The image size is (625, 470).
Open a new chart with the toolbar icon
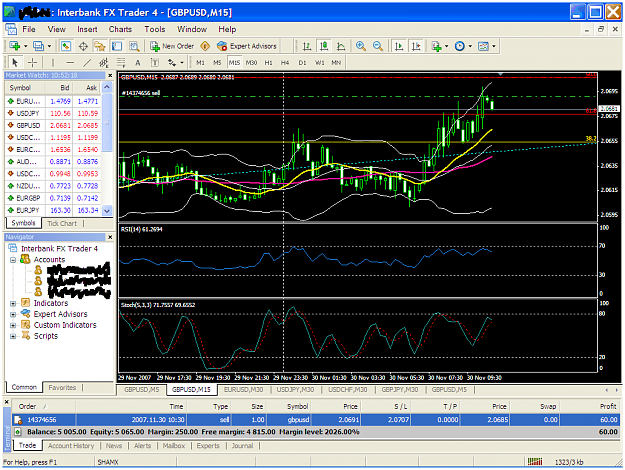15,46
